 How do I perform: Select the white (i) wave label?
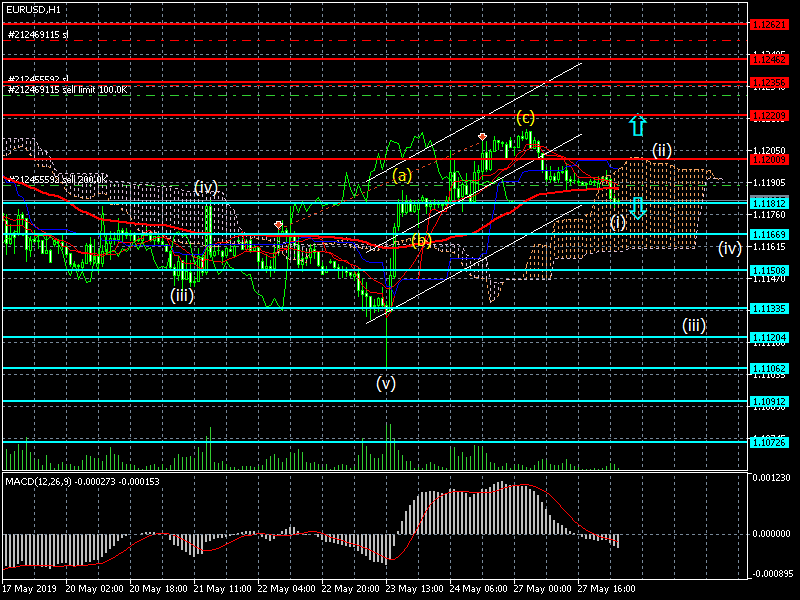(617, 223)
